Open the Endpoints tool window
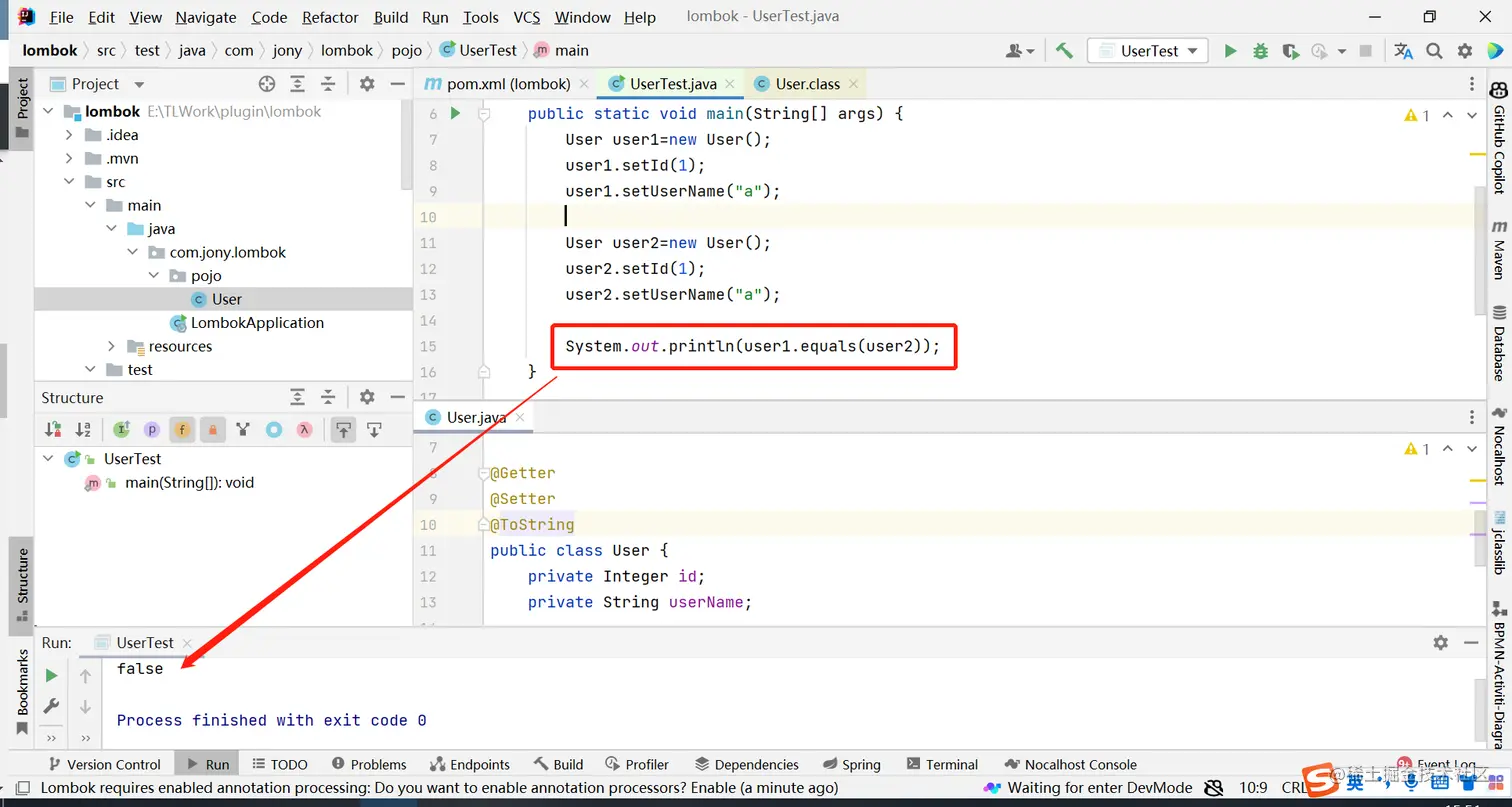 470,764
